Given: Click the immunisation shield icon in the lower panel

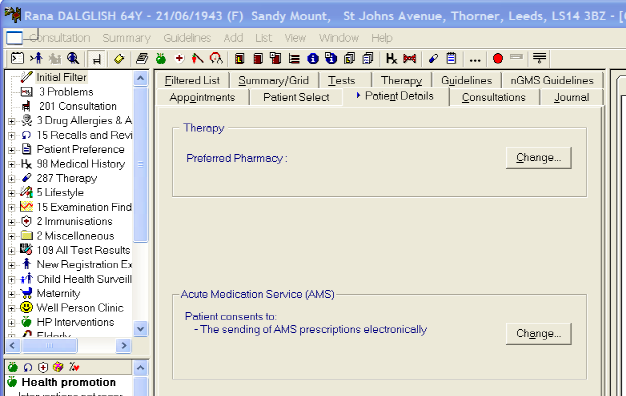Looking at the screenshot, I should (x=43, y=367).
